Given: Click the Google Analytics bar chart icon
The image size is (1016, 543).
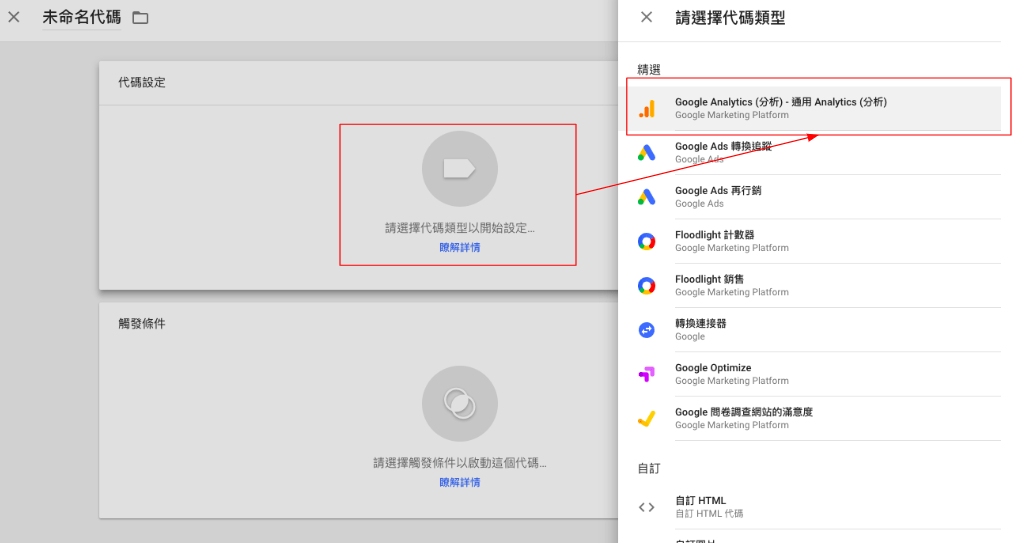Looking at the screenshot, I should (647, 109).
